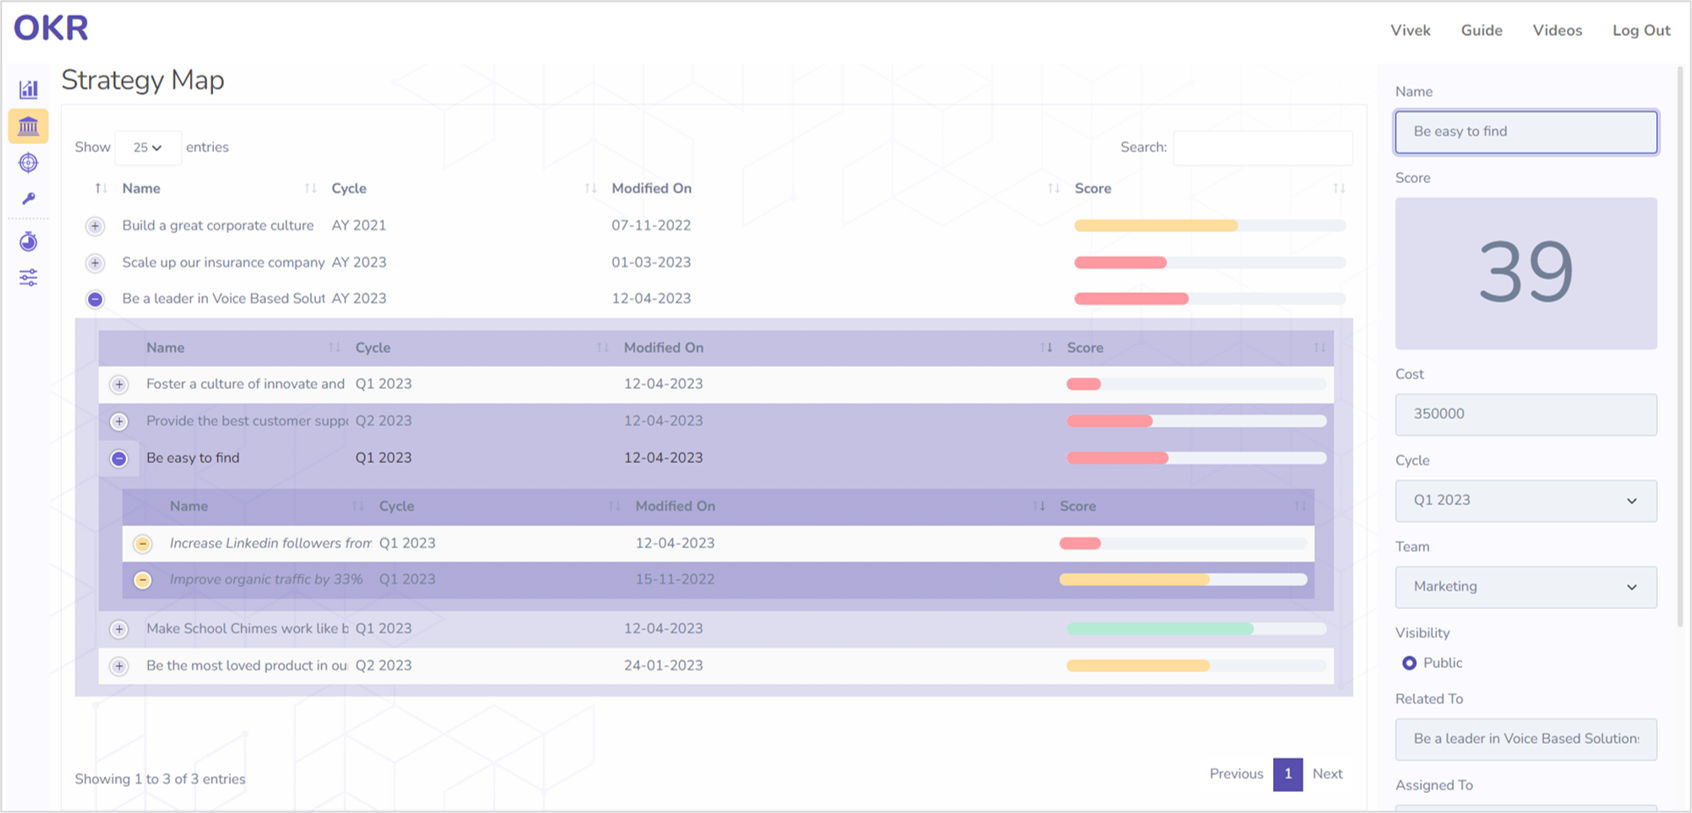Open the Team dropdown showing Marketing
The image size is (1692, 813).
pos(1526,587)
